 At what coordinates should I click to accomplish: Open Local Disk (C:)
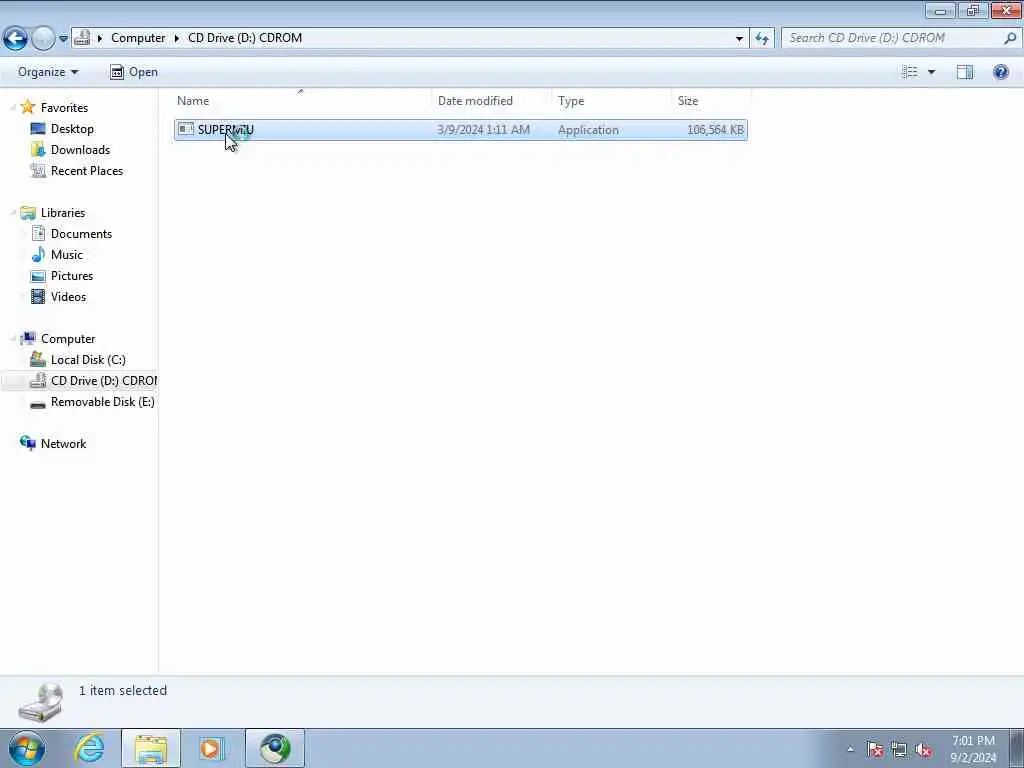pos(88,360)
